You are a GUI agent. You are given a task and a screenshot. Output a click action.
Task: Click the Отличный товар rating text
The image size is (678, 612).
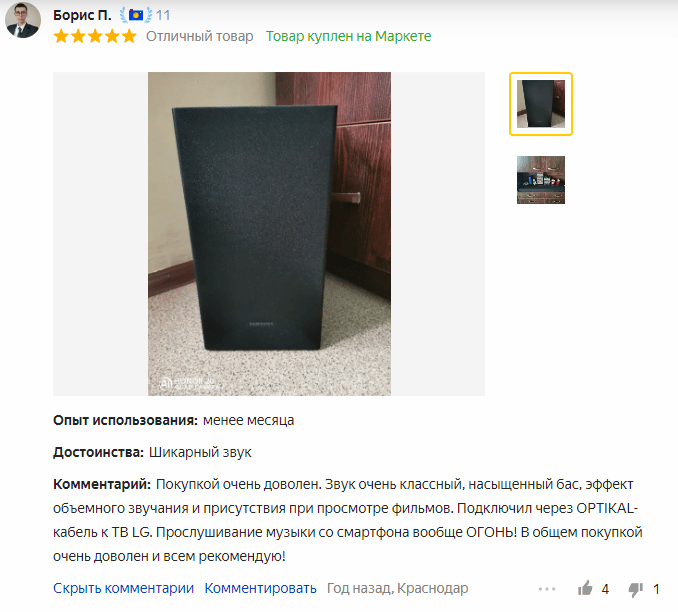point(199,36)
